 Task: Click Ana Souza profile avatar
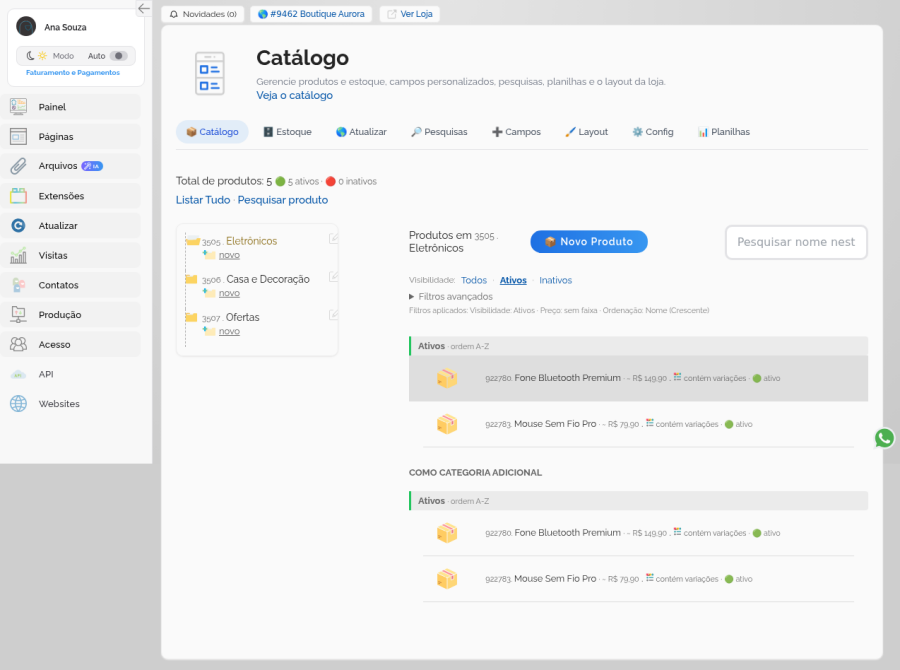(x=26, y=26)
